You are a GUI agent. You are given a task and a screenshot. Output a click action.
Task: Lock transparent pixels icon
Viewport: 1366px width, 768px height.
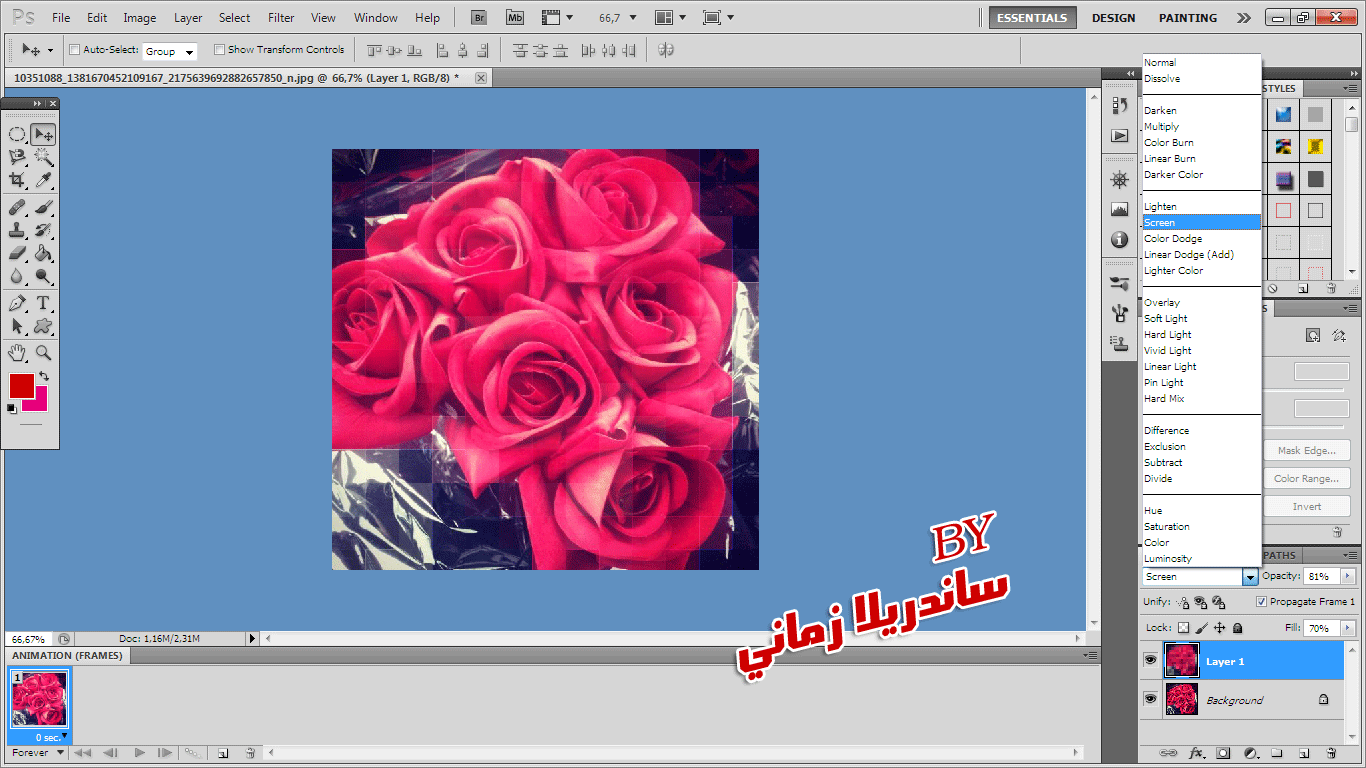coord(1183,628)
